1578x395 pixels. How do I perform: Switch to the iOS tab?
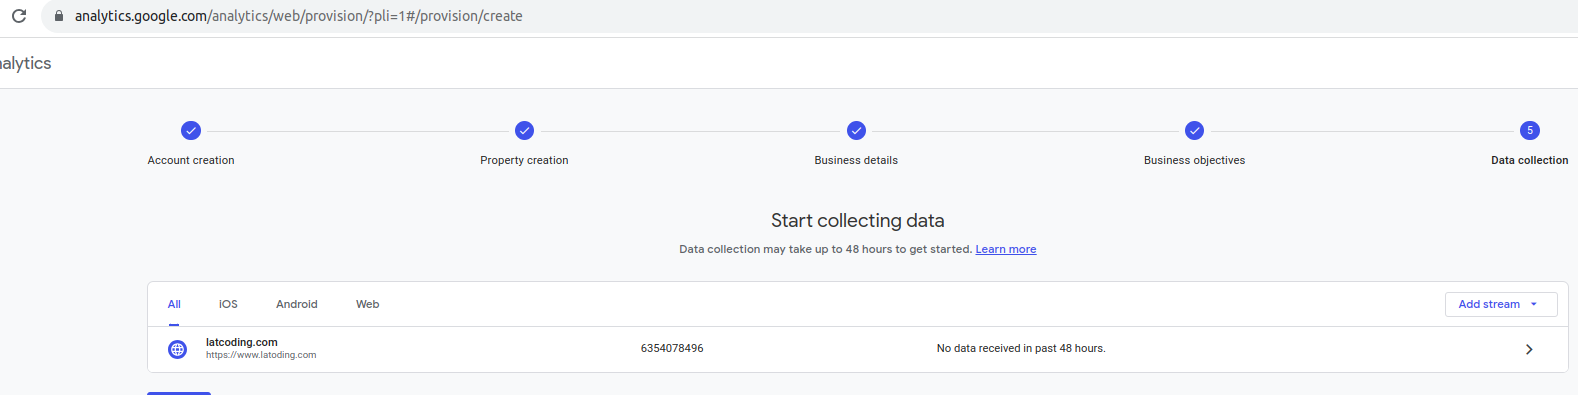(228, 304)
